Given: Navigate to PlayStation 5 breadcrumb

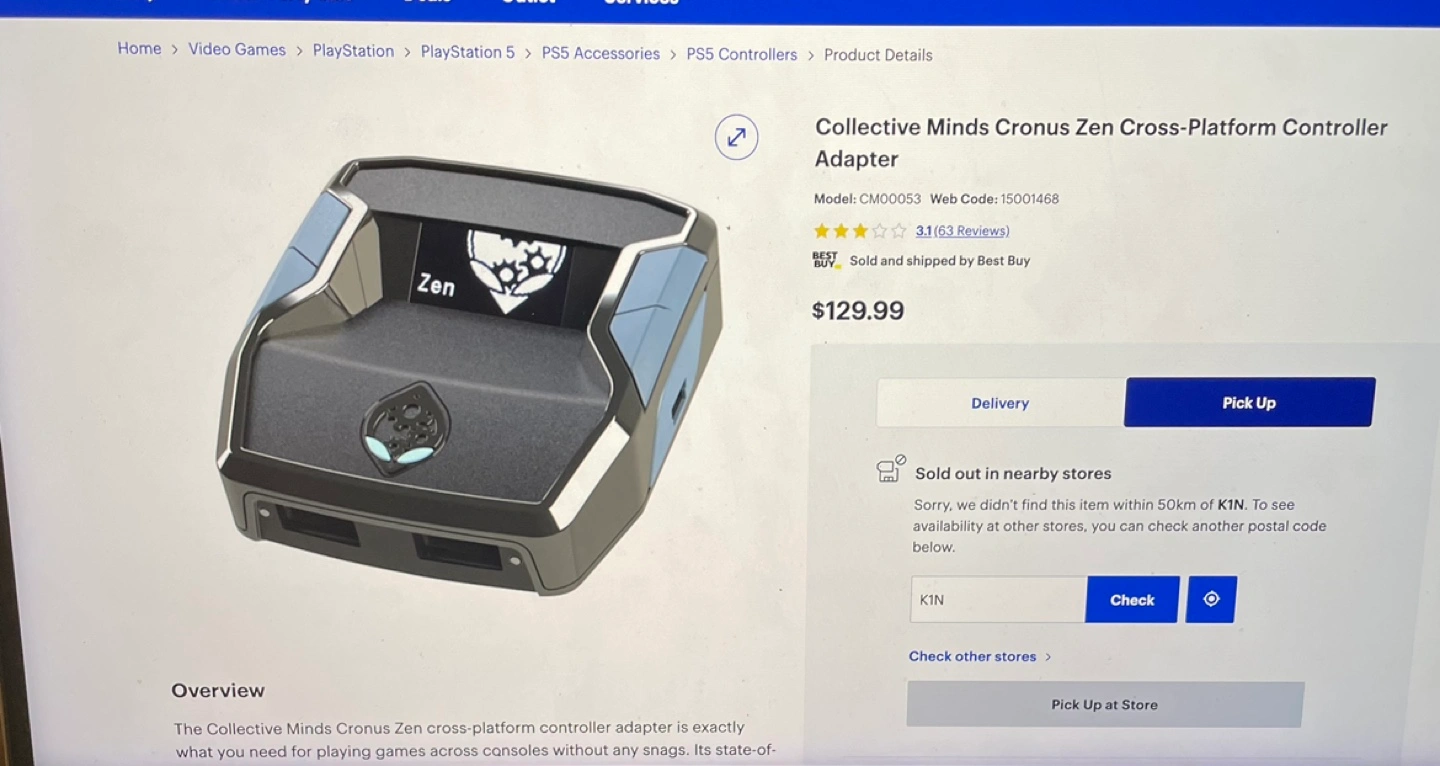Looking at the screenshot, I should pos(467,52).
